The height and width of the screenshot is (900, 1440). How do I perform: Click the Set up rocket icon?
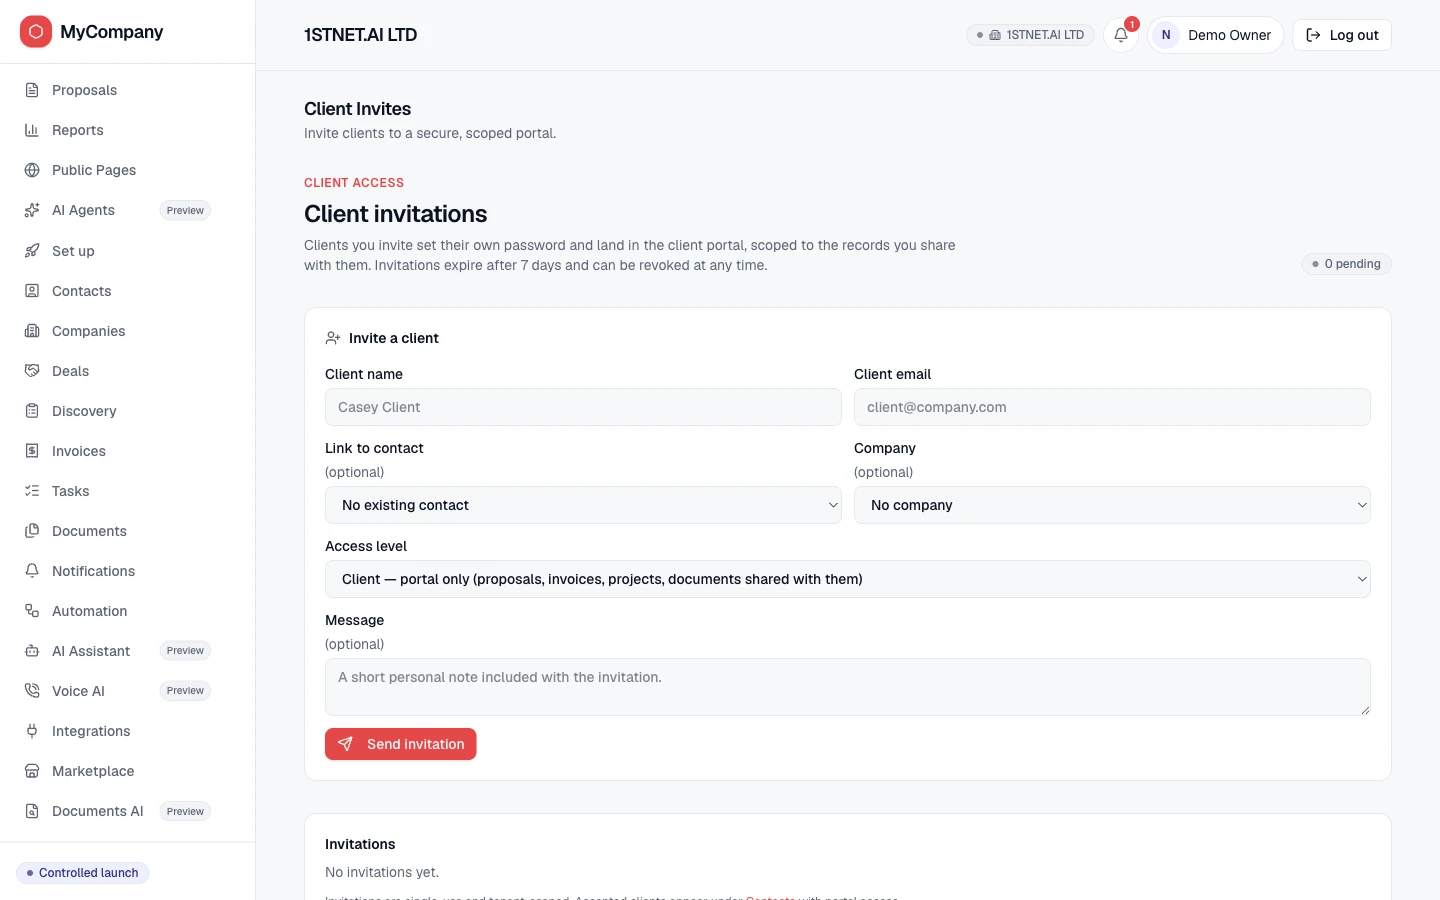tap(32, 251)
